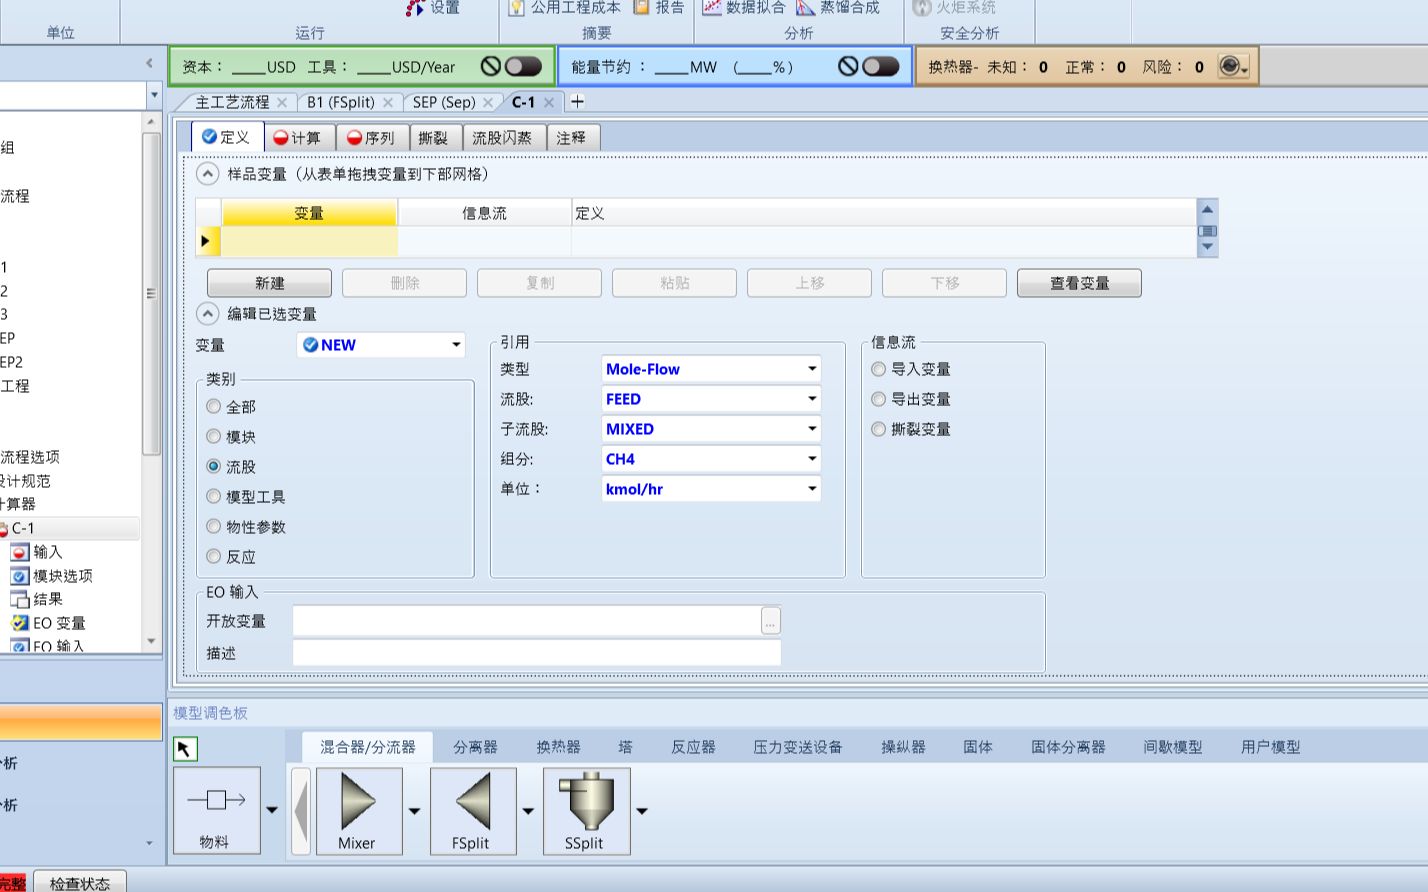Image resolution: width=1428 pixels, height=892 pixels.
Task: Close the B1 (FSplit) tab
Action: (x=388, y=102)
